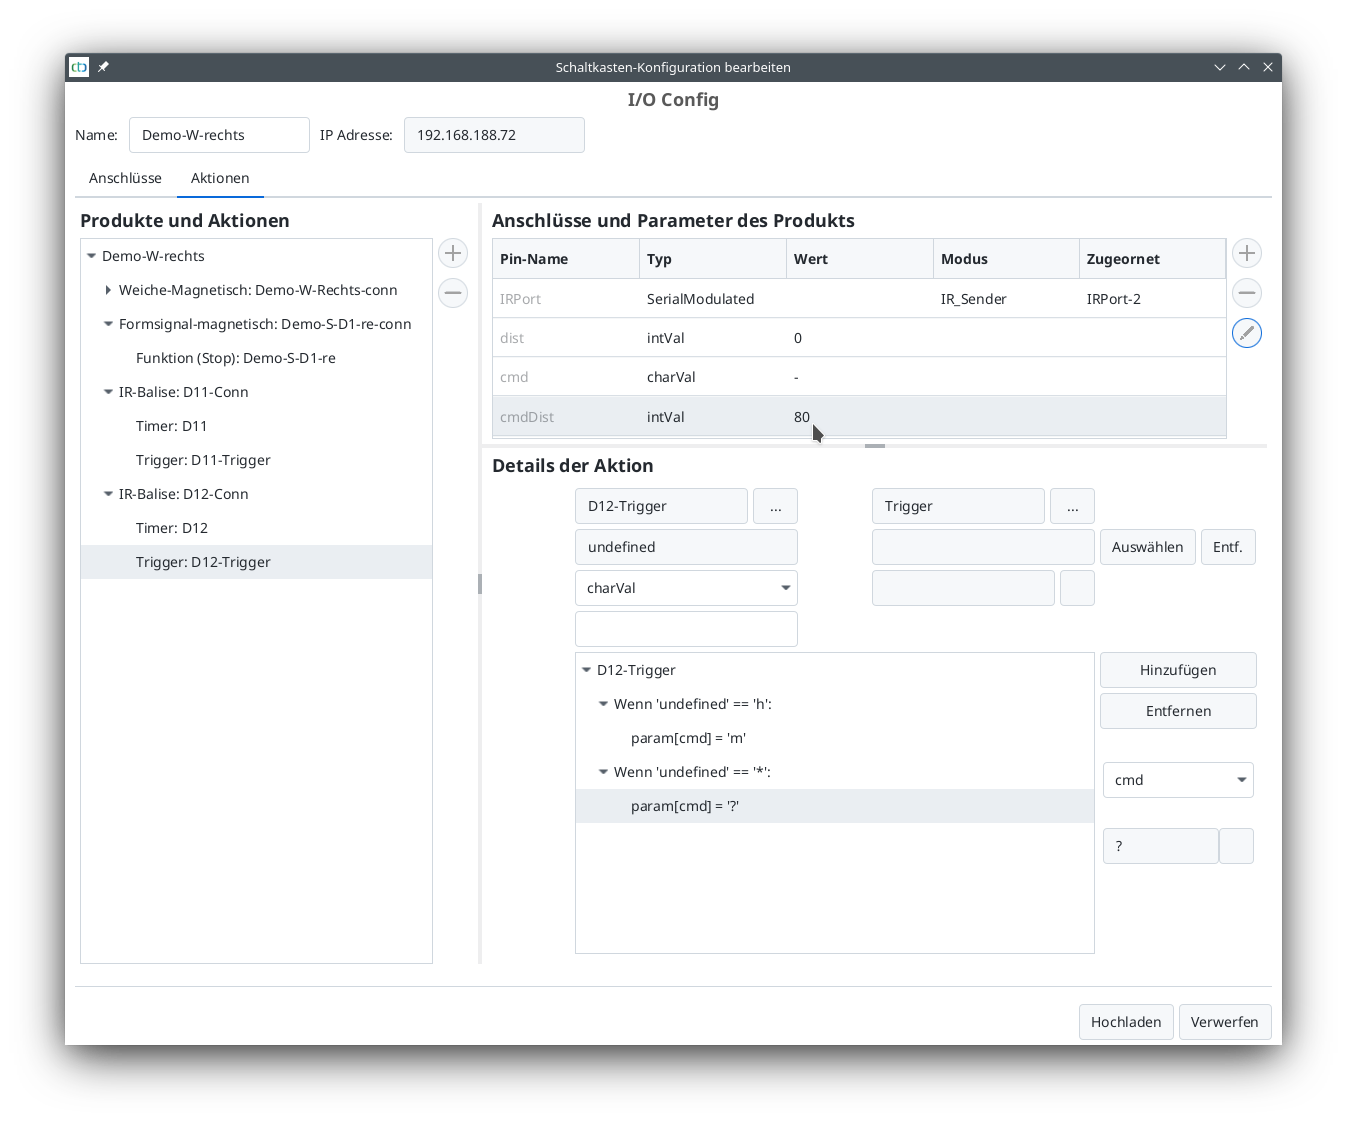This screenshot has width=1347, height=1122.
Task: Click the ellipsis button next to Trigger field
Action: tap(1072, 506)
